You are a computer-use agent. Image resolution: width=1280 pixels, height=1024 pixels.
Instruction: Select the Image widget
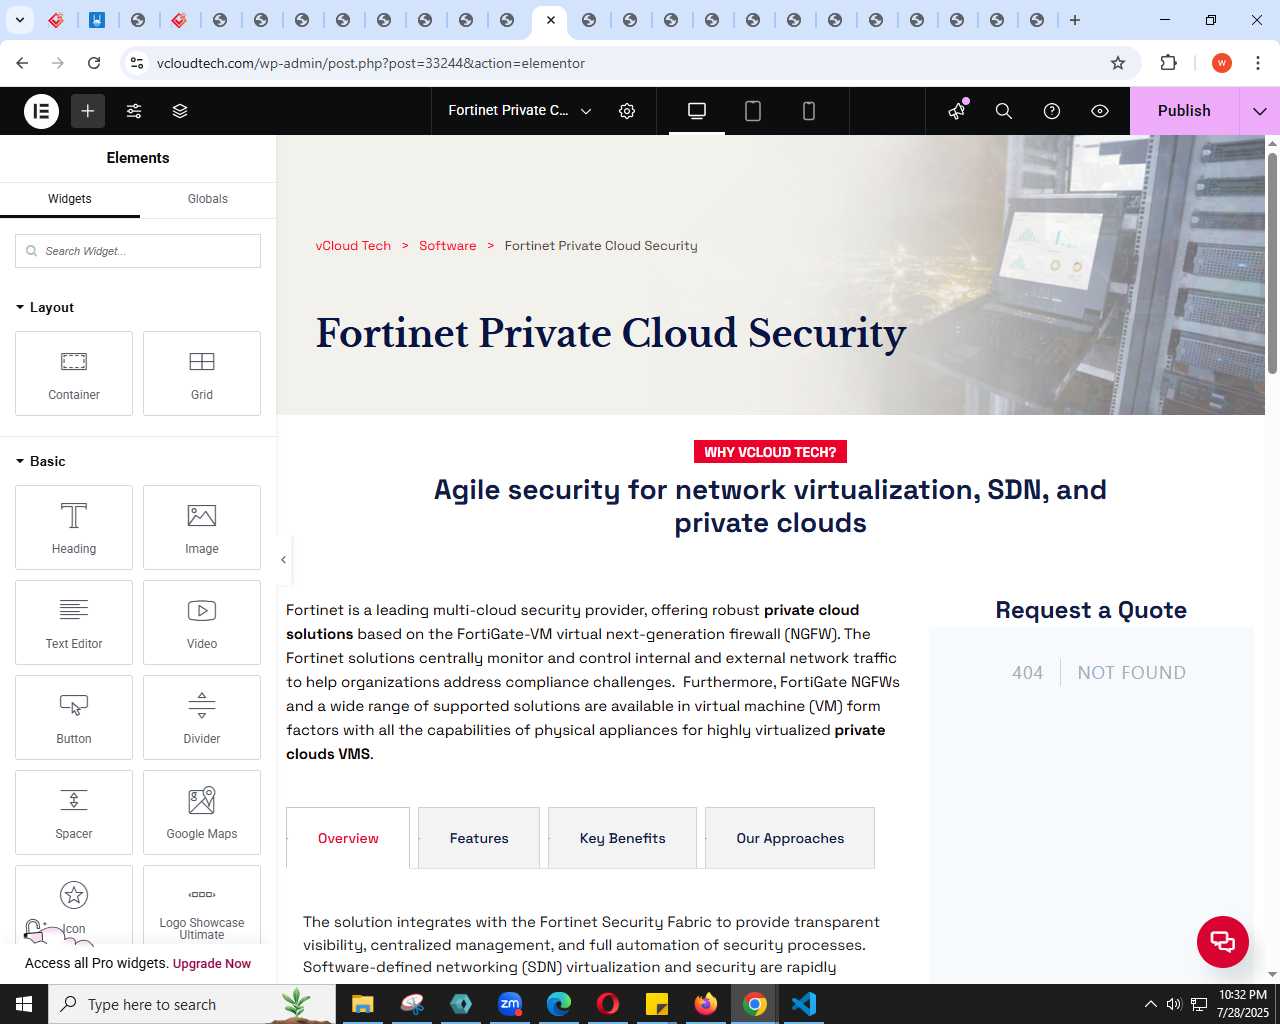click(x=202, y=527)
